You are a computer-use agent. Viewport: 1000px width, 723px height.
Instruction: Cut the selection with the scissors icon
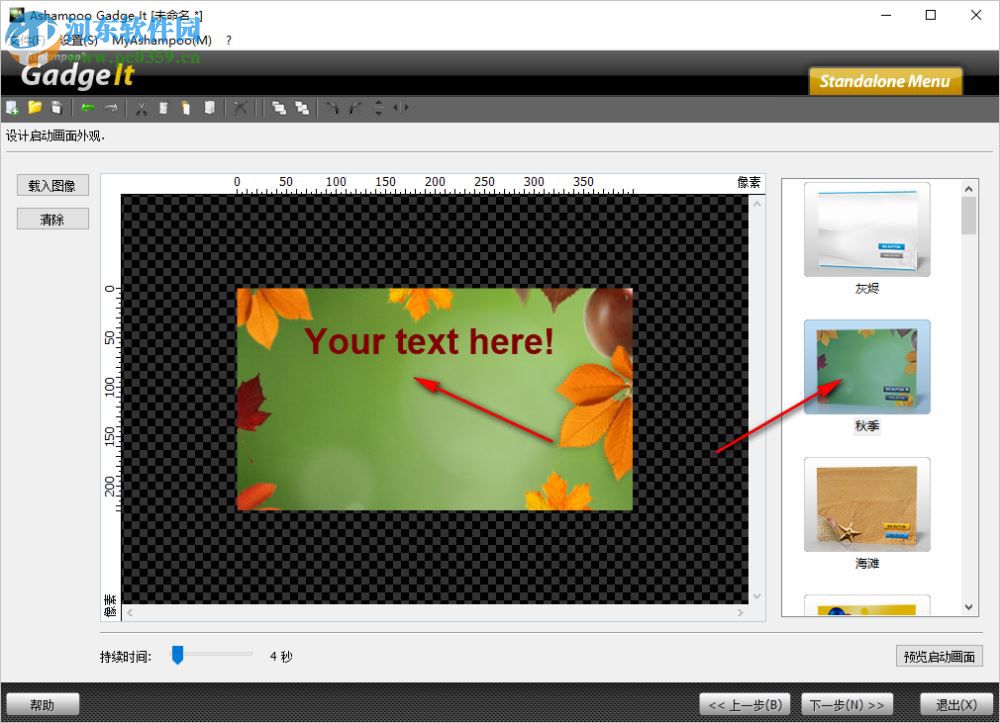142,108
